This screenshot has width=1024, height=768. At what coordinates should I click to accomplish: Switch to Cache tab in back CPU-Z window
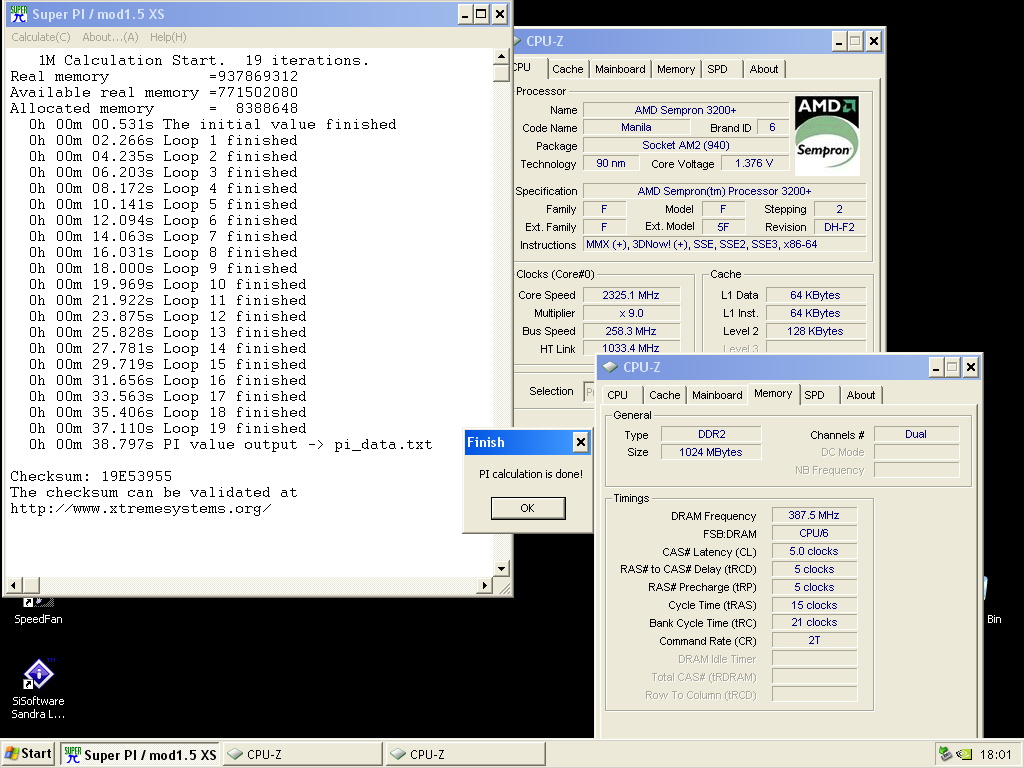[x=568, y=69]
